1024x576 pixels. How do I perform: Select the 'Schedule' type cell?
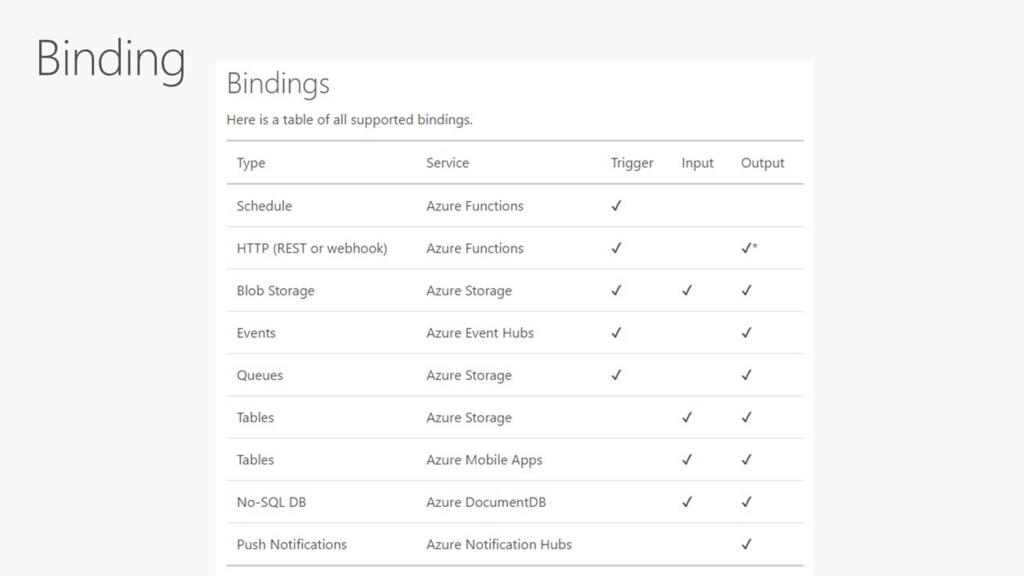pyautogui.click(x=264, y=206)
